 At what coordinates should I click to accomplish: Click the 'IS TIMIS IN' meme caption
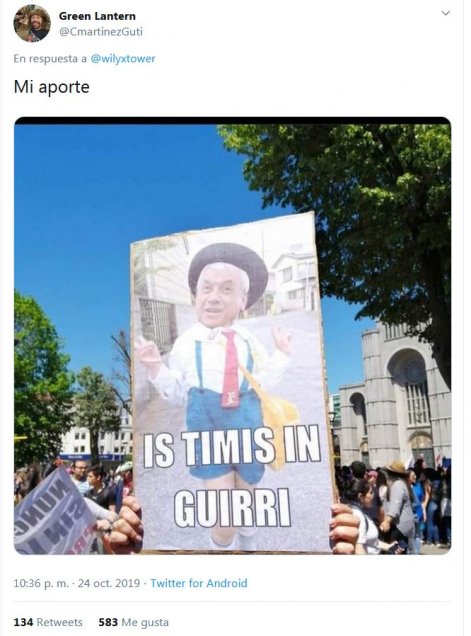[x=232, y=448]
